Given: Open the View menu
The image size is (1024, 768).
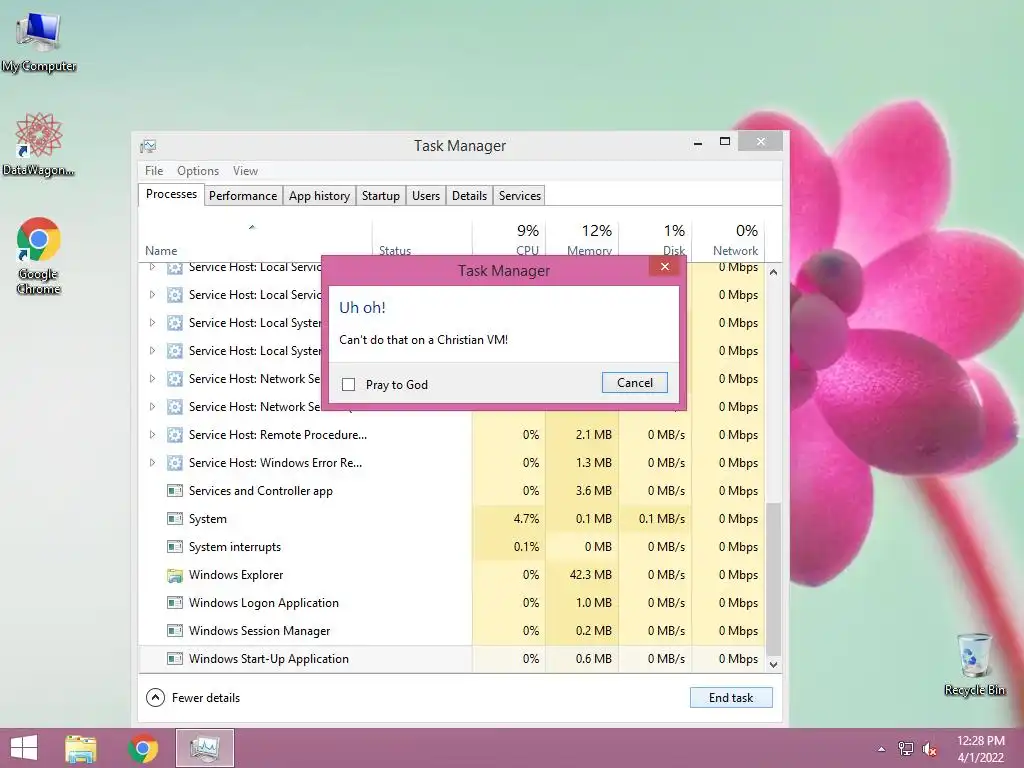Looking at the screenshot, I should pos(246,171).
